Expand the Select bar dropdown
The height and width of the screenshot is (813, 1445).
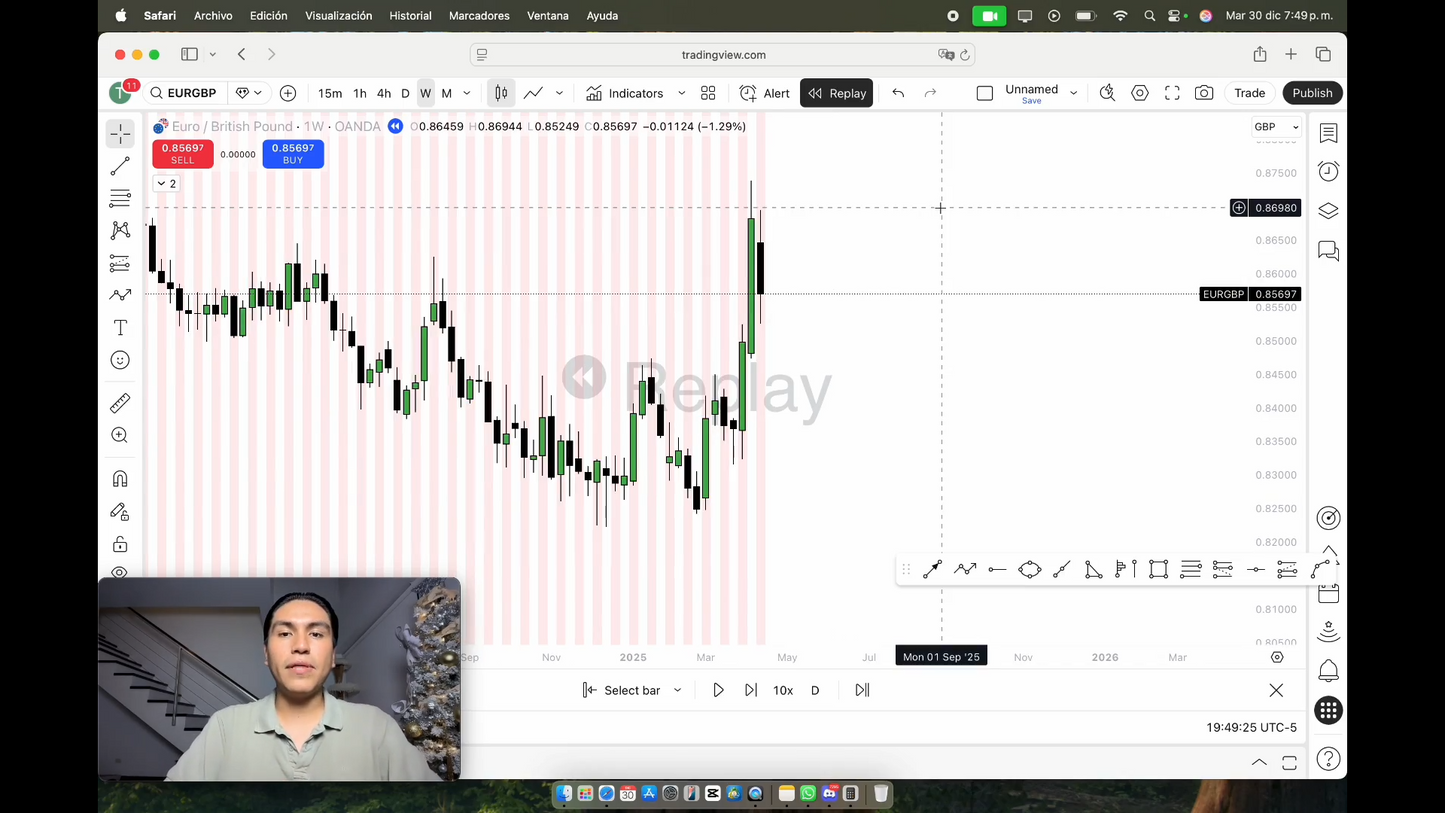pyautogui.click(x=678, y=690)
